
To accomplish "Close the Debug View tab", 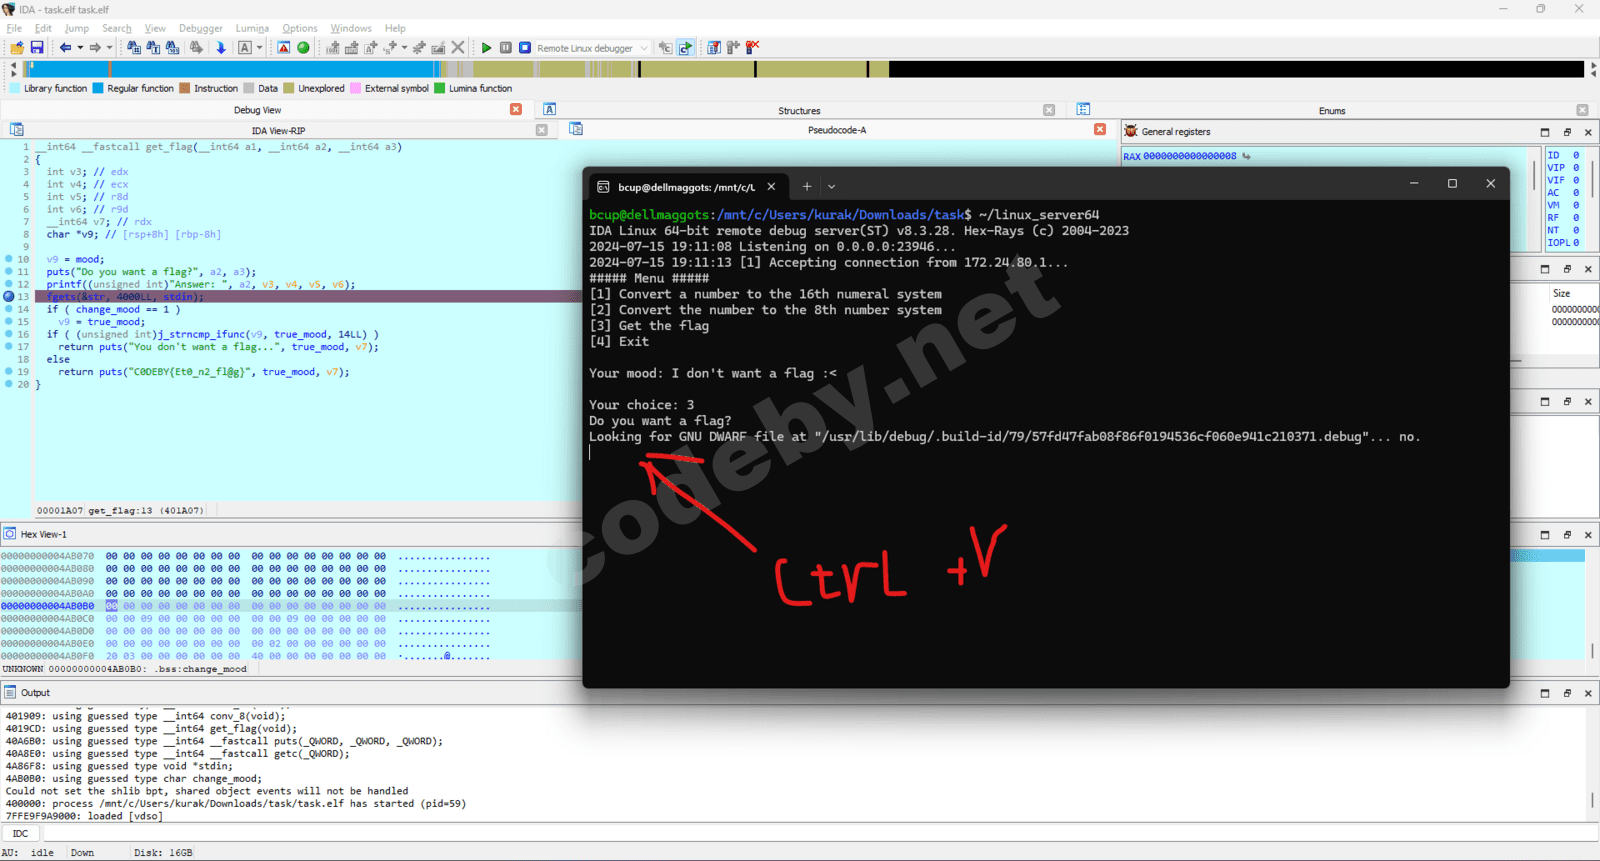I will pyautogui.click(x=516, y=109).
